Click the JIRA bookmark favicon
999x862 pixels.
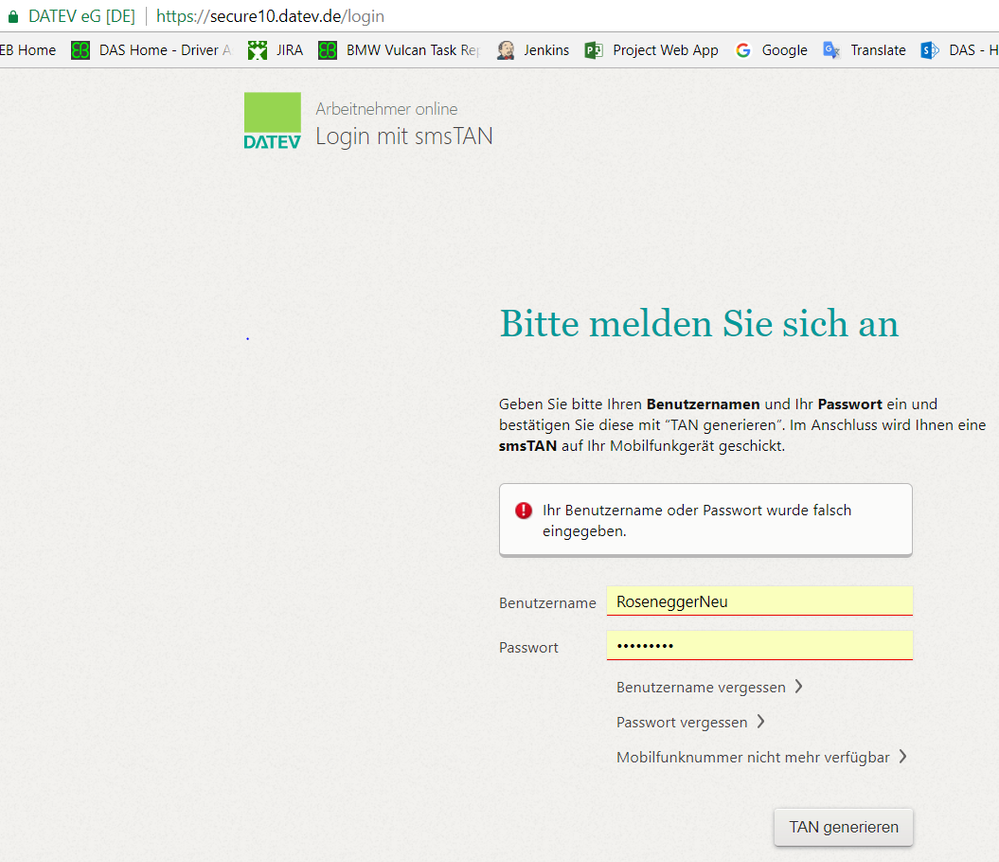click(257, 50)
